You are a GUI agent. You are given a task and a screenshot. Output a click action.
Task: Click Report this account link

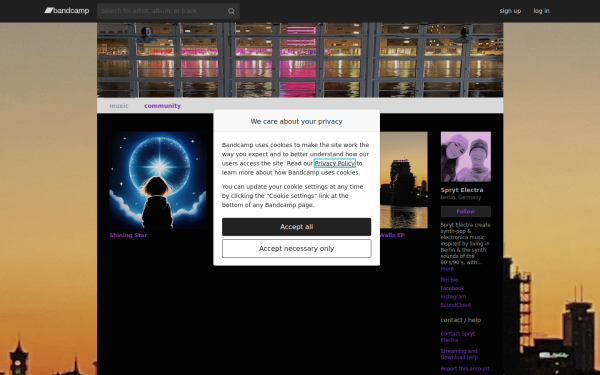point(465,369)
